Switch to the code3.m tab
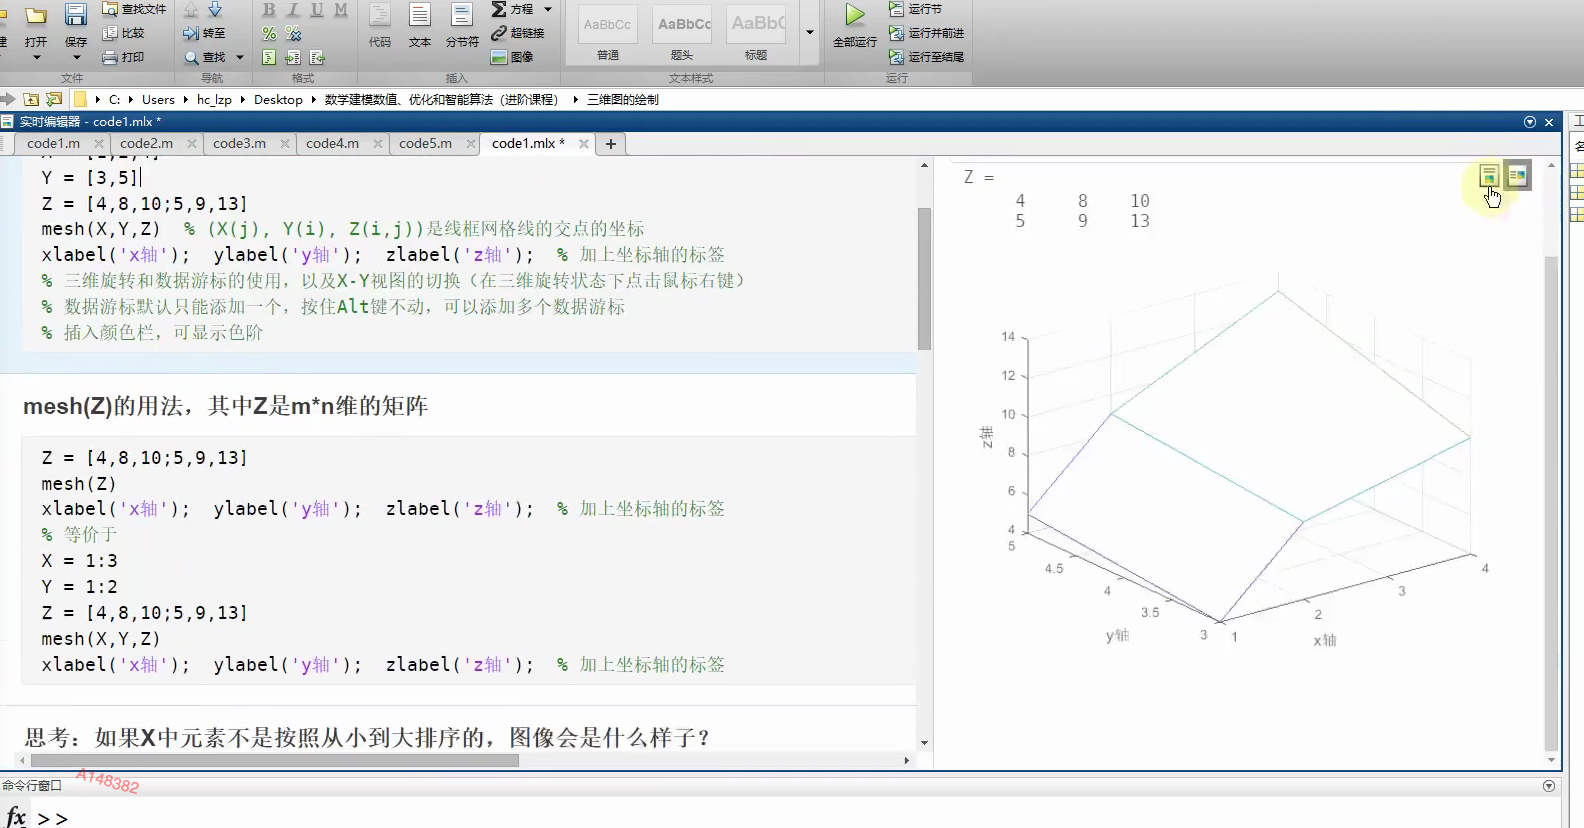The width and height of the screenshot is (1584, 828). coord(239,144)
